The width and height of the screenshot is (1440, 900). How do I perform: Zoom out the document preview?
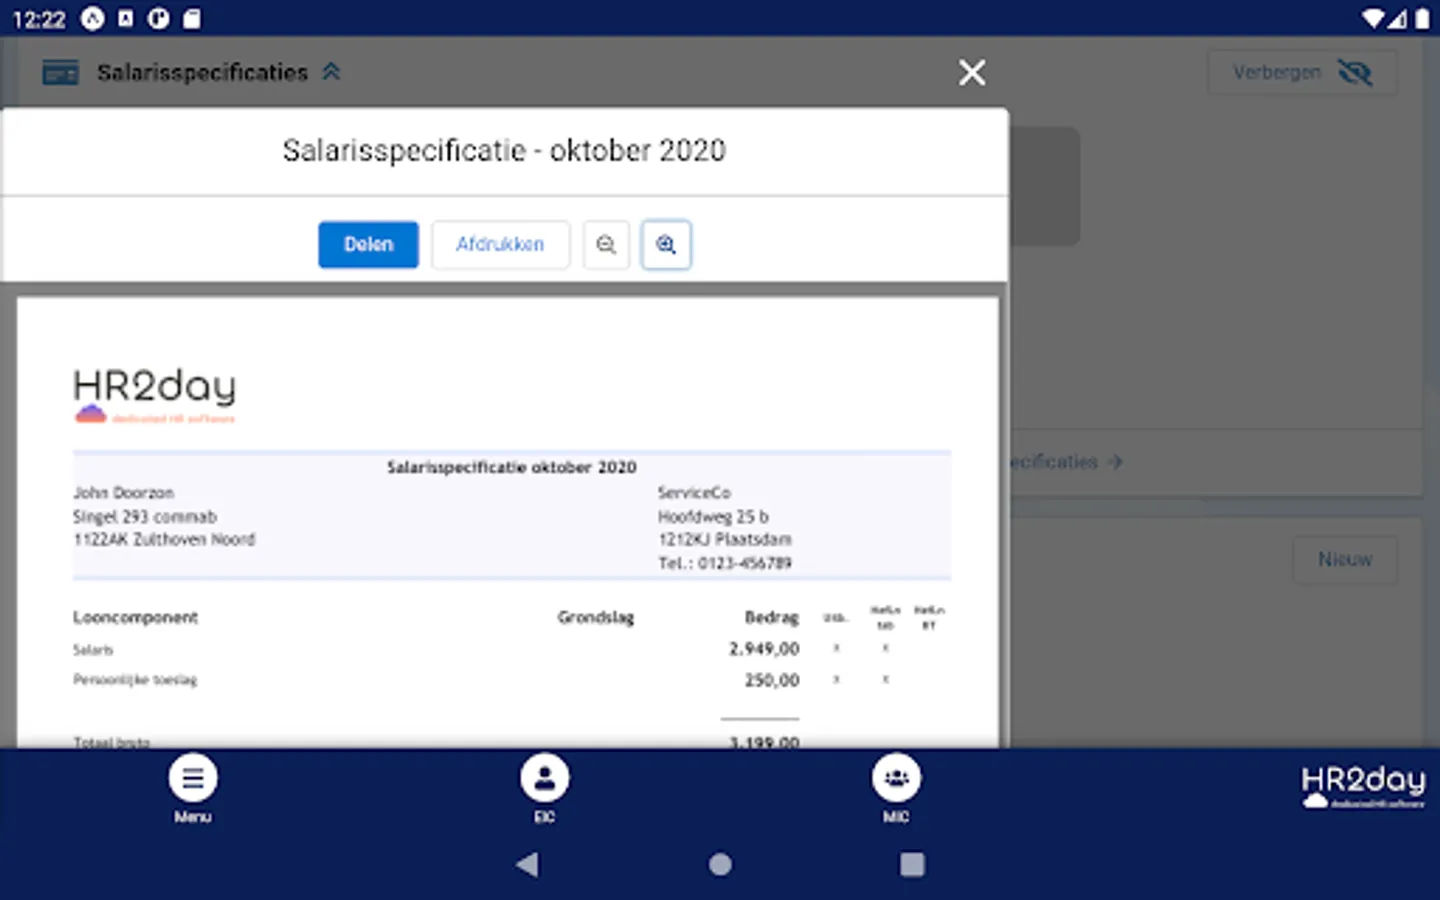point(606,244)
